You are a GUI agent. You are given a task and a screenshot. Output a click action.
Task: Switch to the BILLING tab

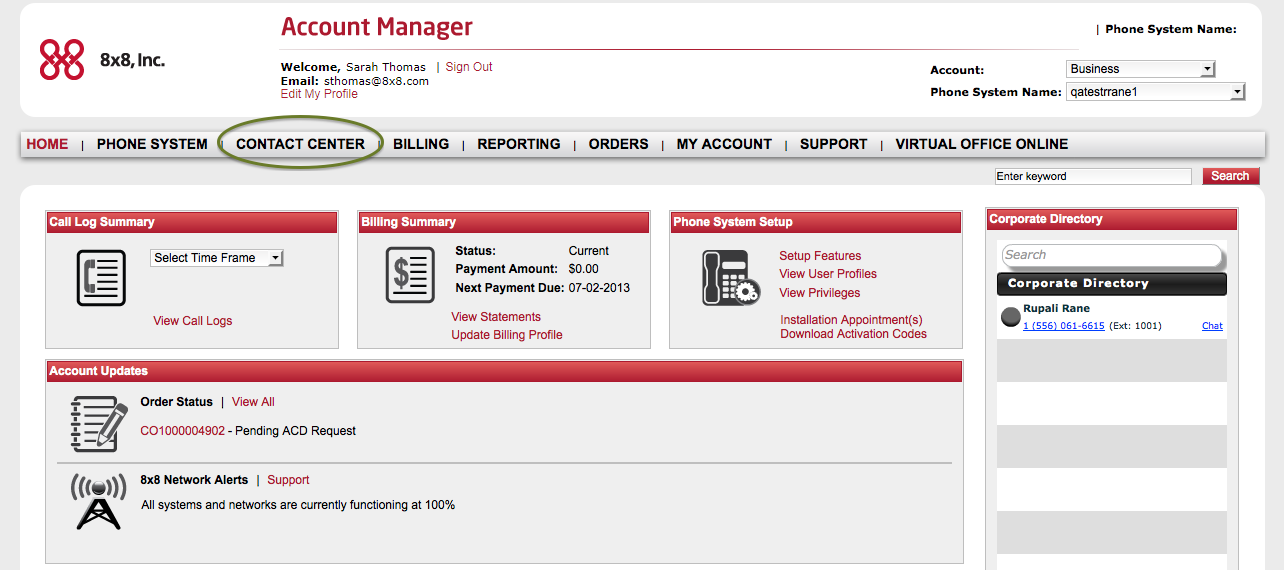pos(421,144)
